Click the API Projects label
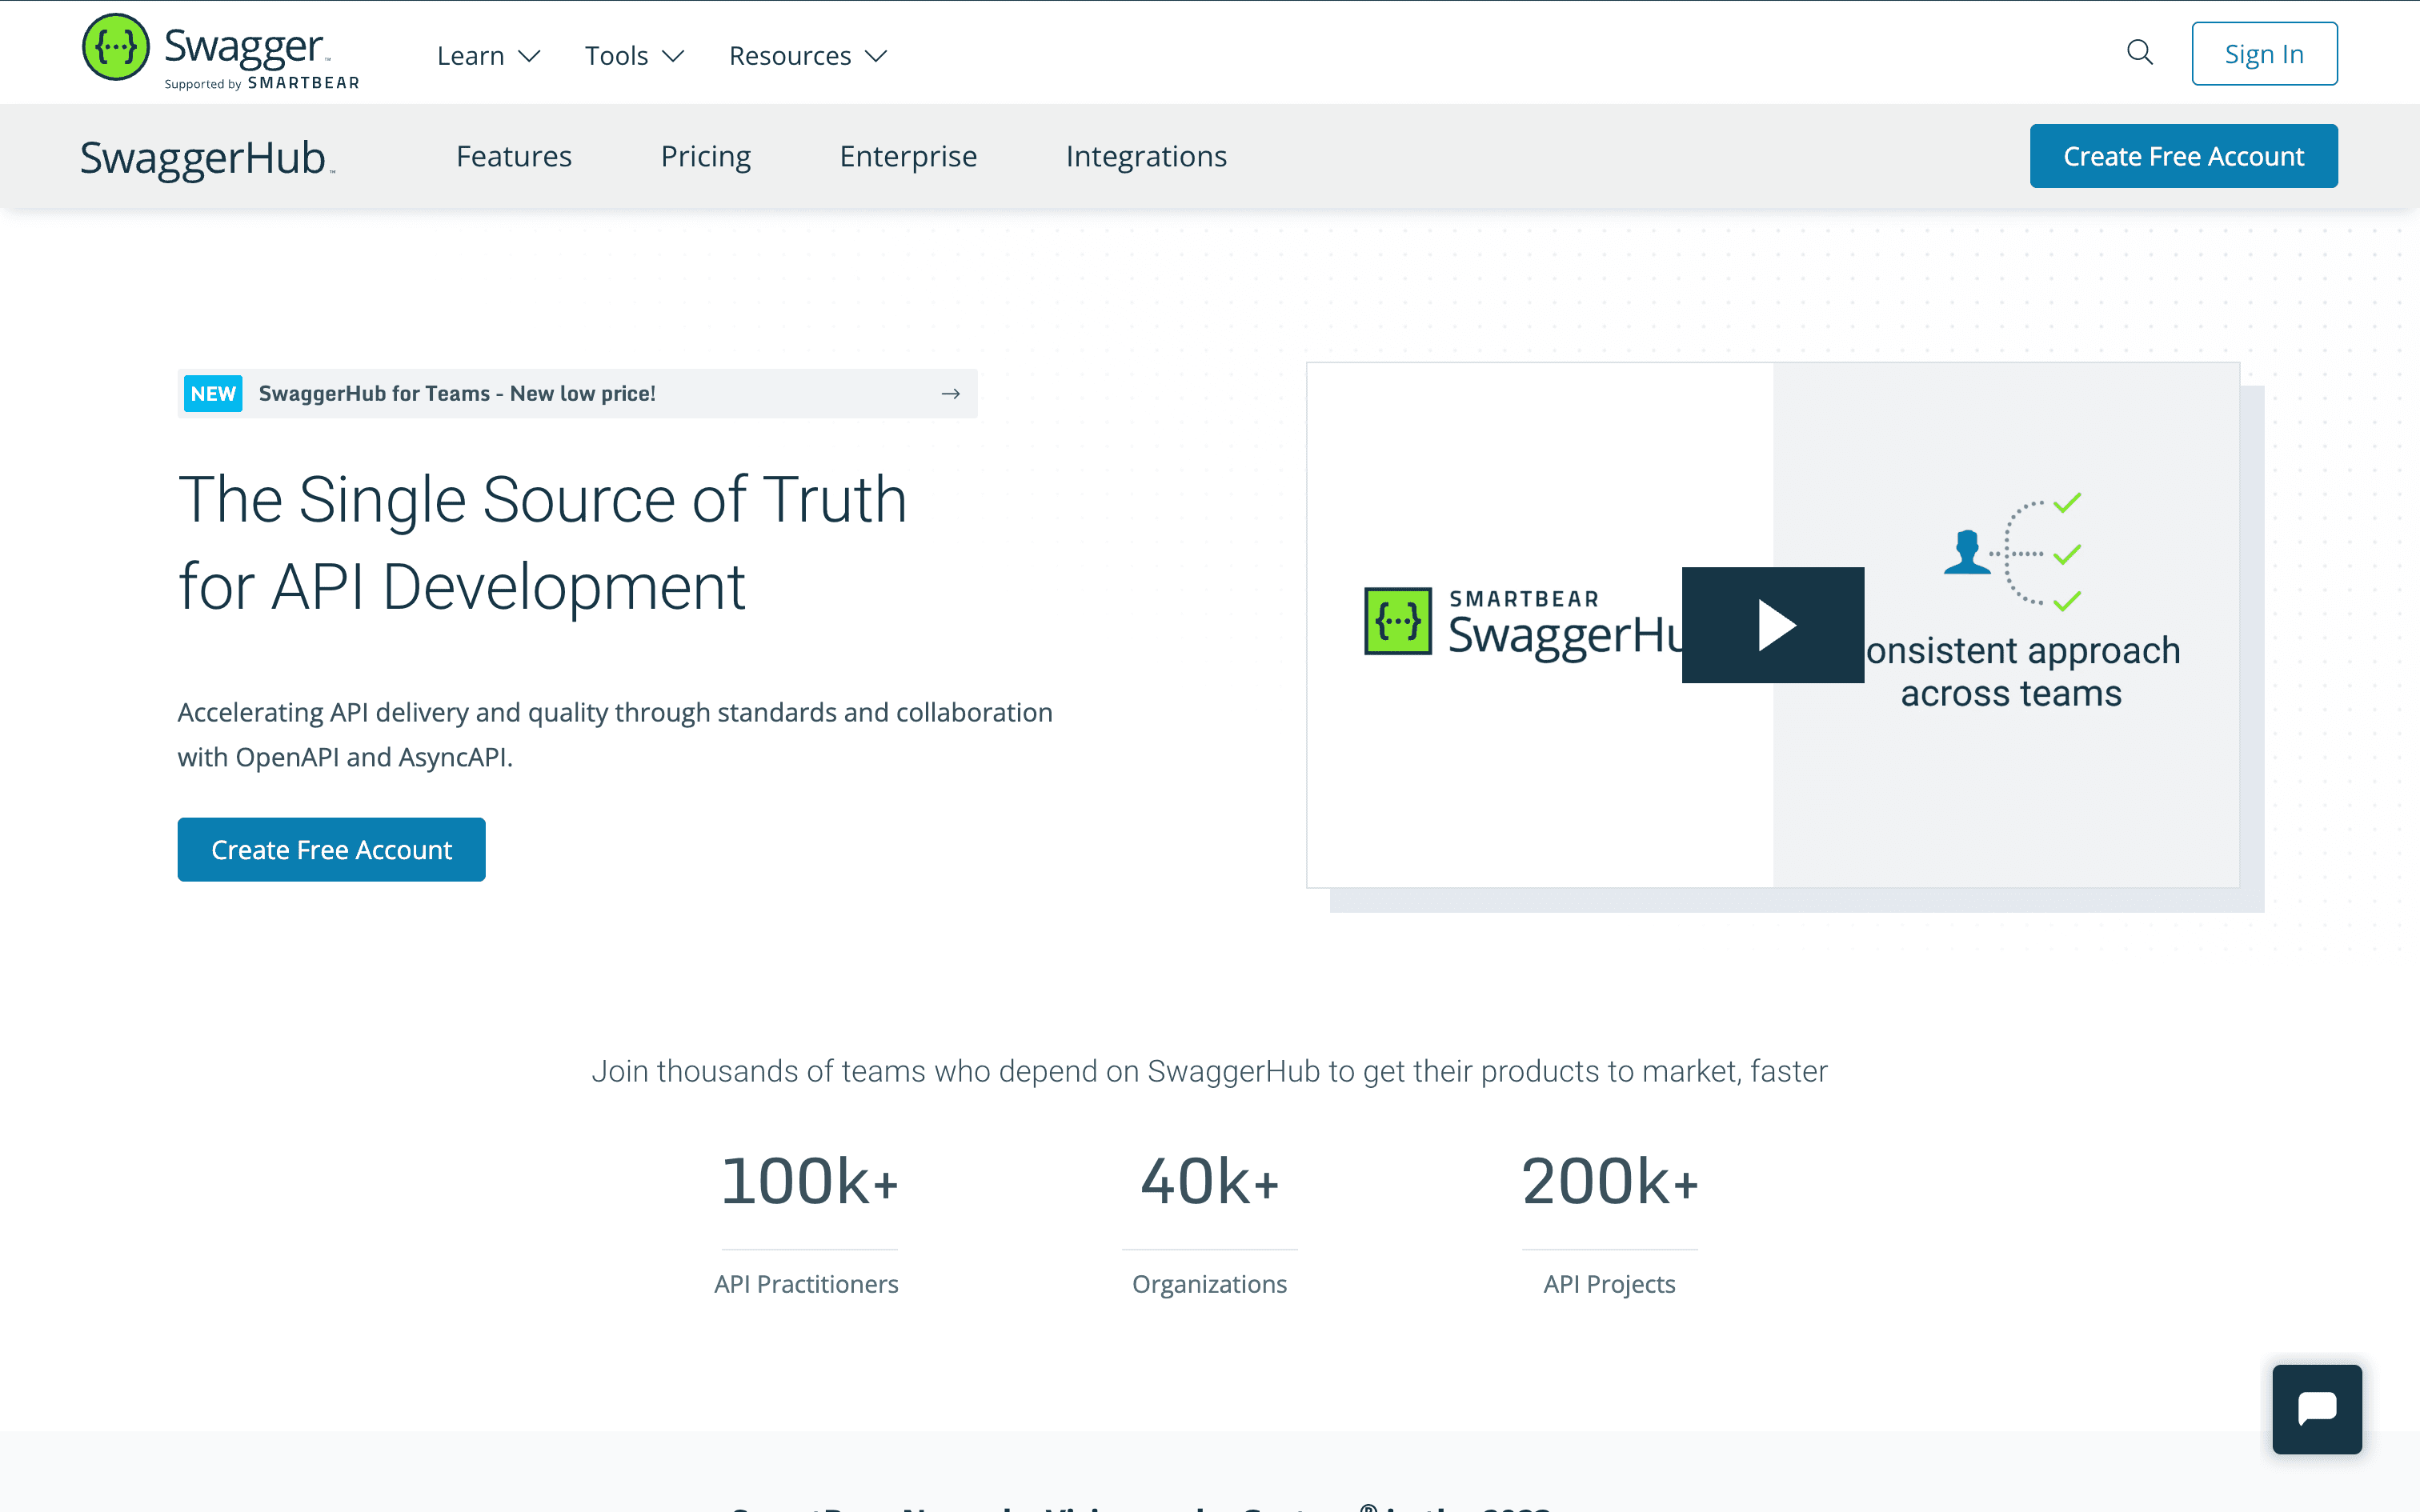Screen dimensions: 2420x1512 pos(1609,1284)
